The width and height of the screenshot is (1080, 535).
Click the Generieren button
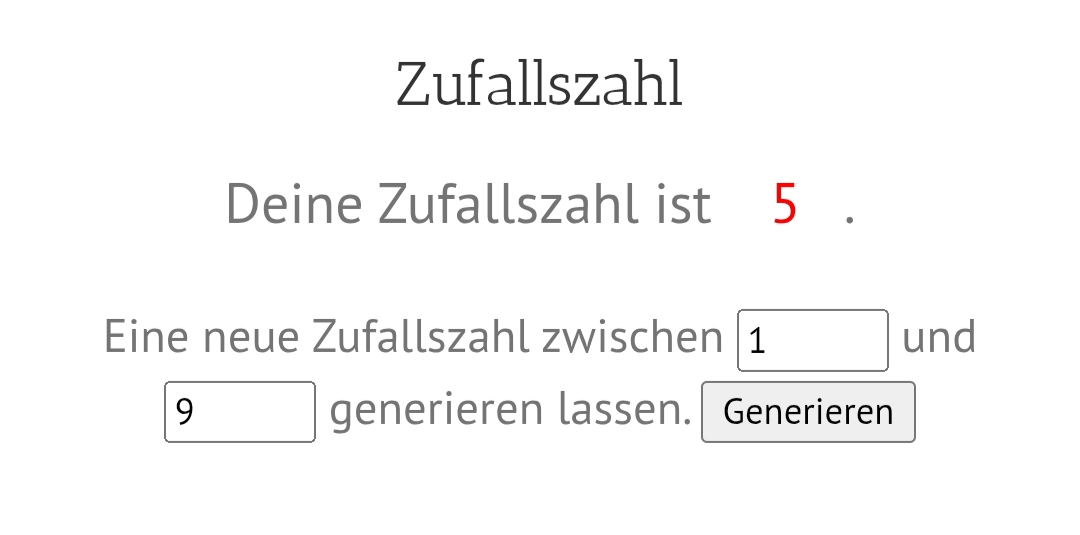[x=808, y=411]
